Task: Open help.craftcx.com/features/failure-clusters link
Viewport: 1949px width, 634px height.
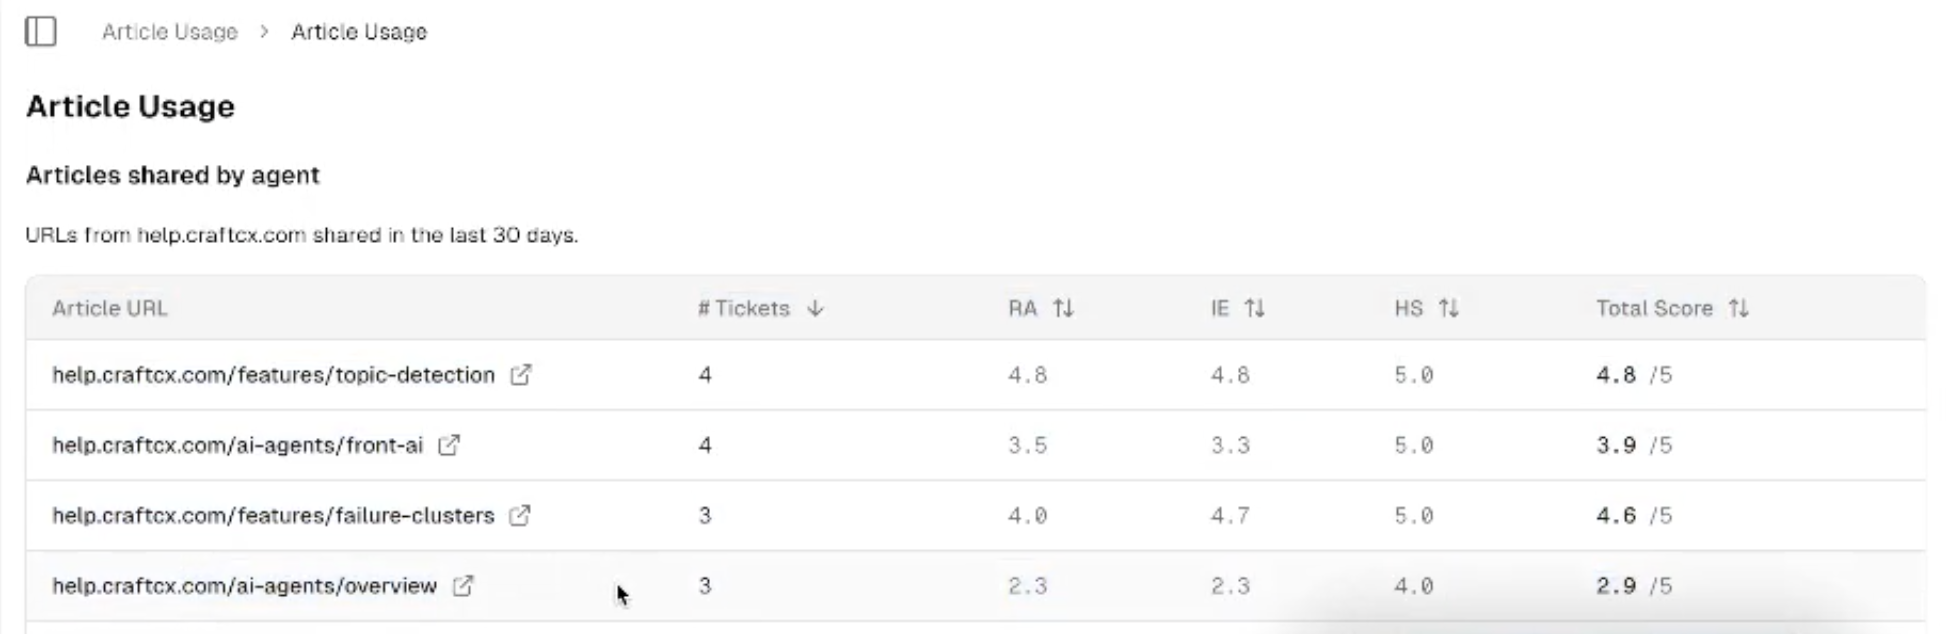Action: 273,516
